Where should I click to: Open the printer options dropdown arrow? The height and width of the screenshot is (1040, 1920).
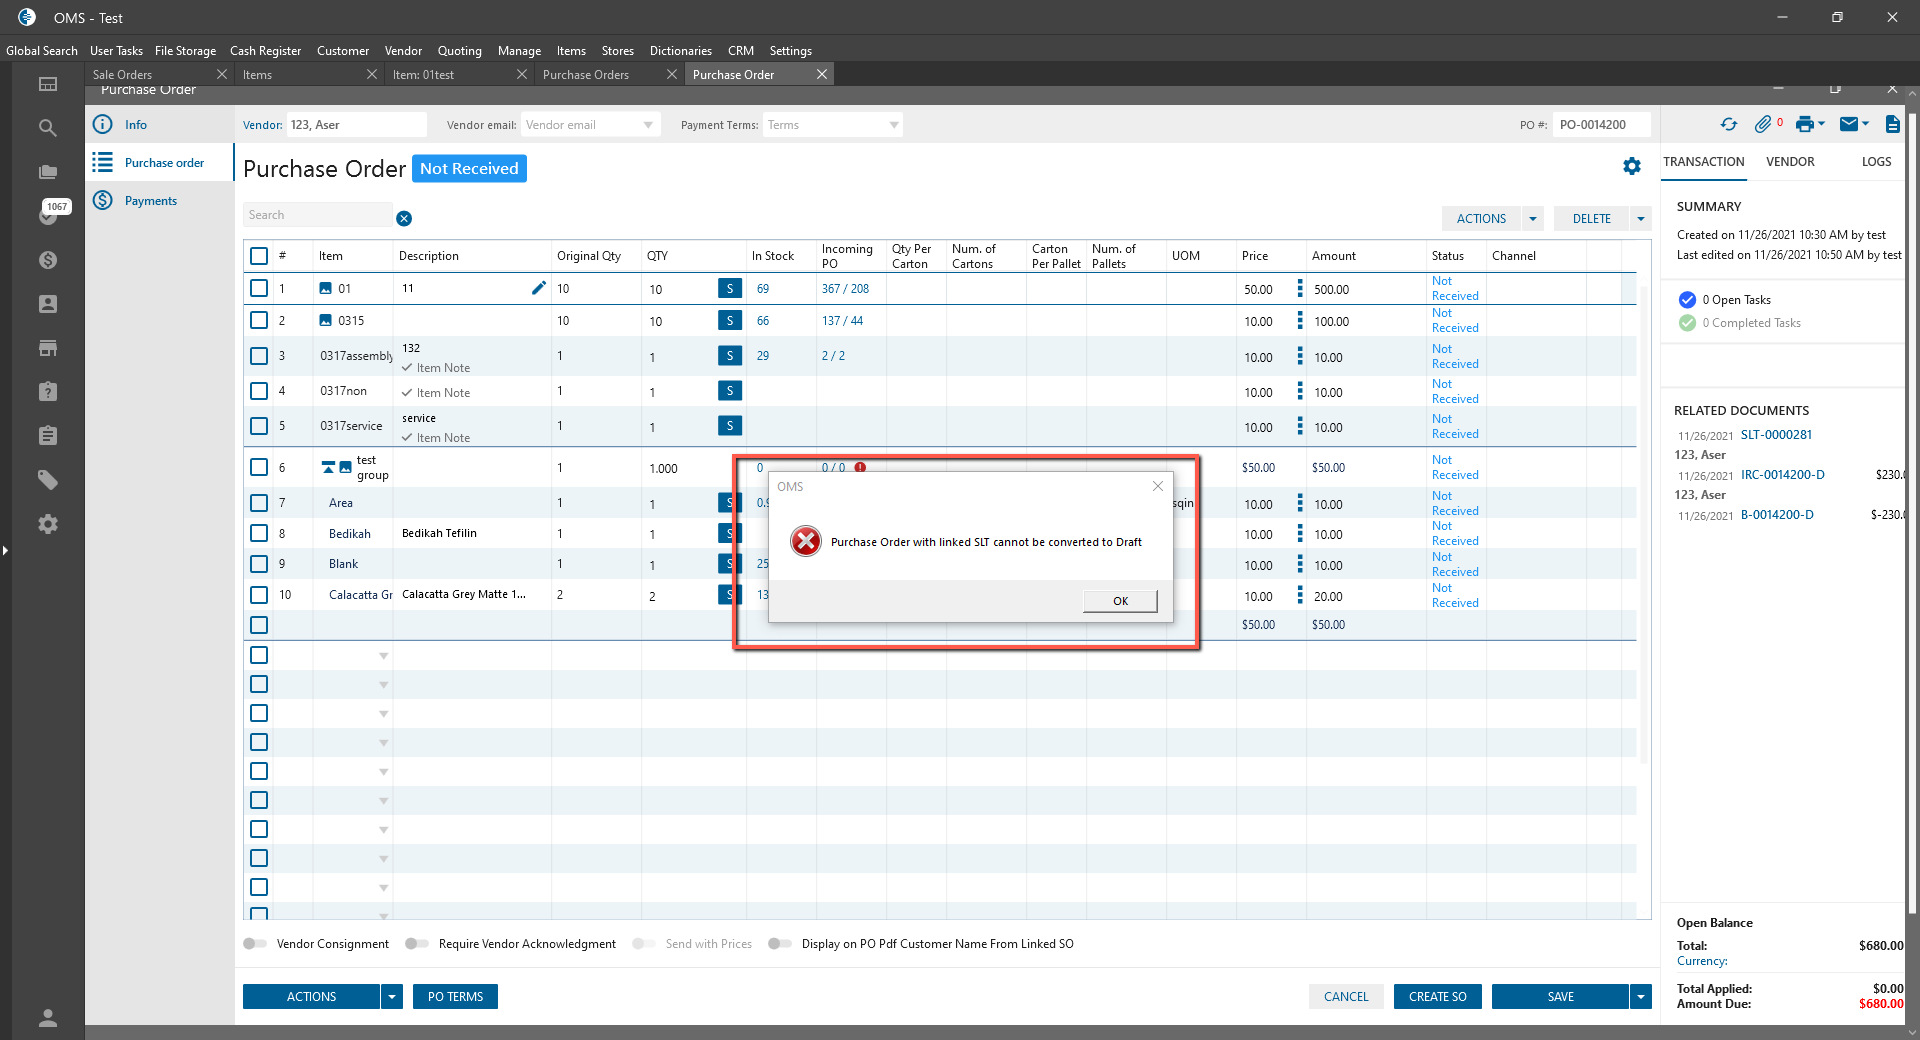click(x=1821, y=124)
